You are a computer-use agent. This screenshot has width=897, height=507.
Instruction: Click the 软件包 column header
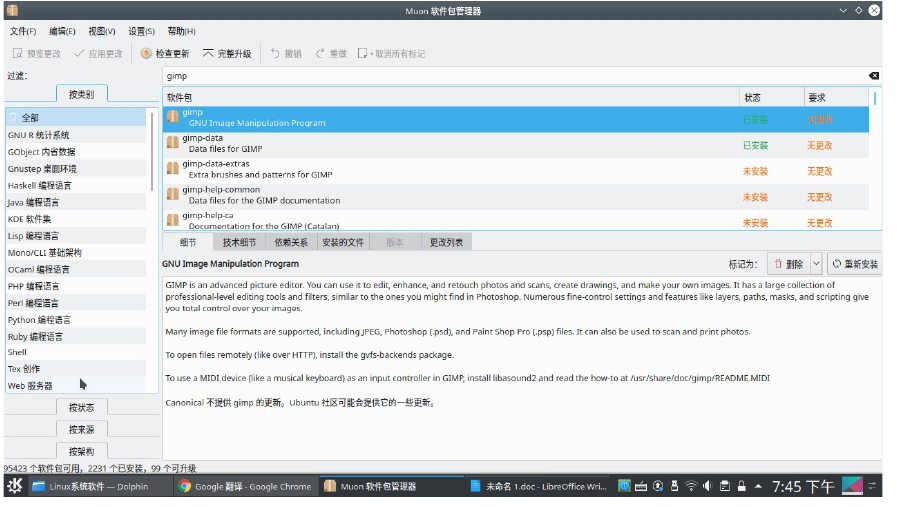(x=451, y=98)
